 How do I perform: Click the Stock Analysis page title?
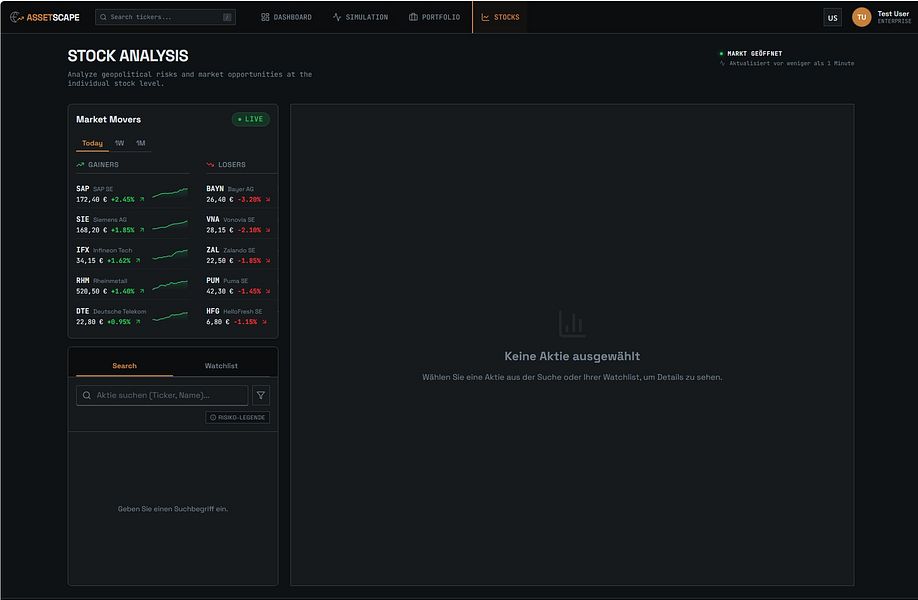point(128,56)
